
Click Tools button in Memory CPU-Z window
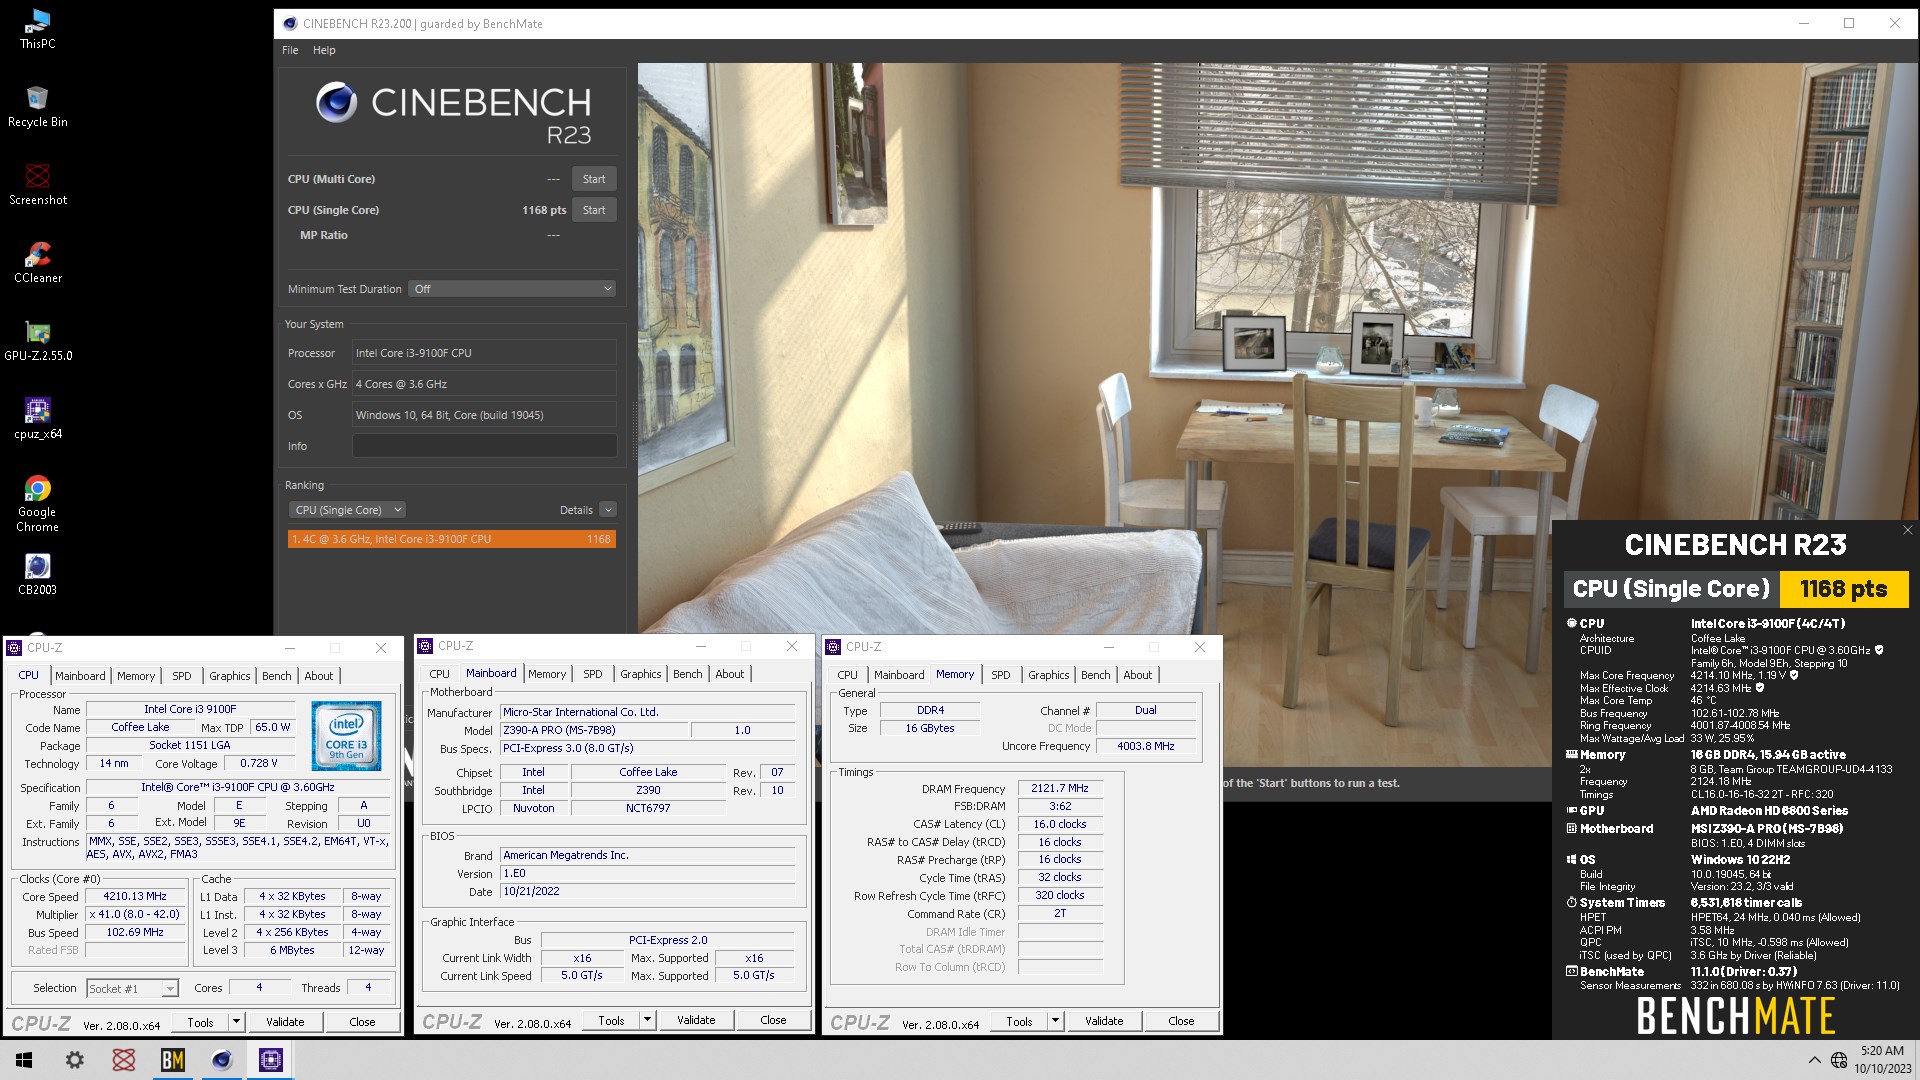(1019, 1021)
